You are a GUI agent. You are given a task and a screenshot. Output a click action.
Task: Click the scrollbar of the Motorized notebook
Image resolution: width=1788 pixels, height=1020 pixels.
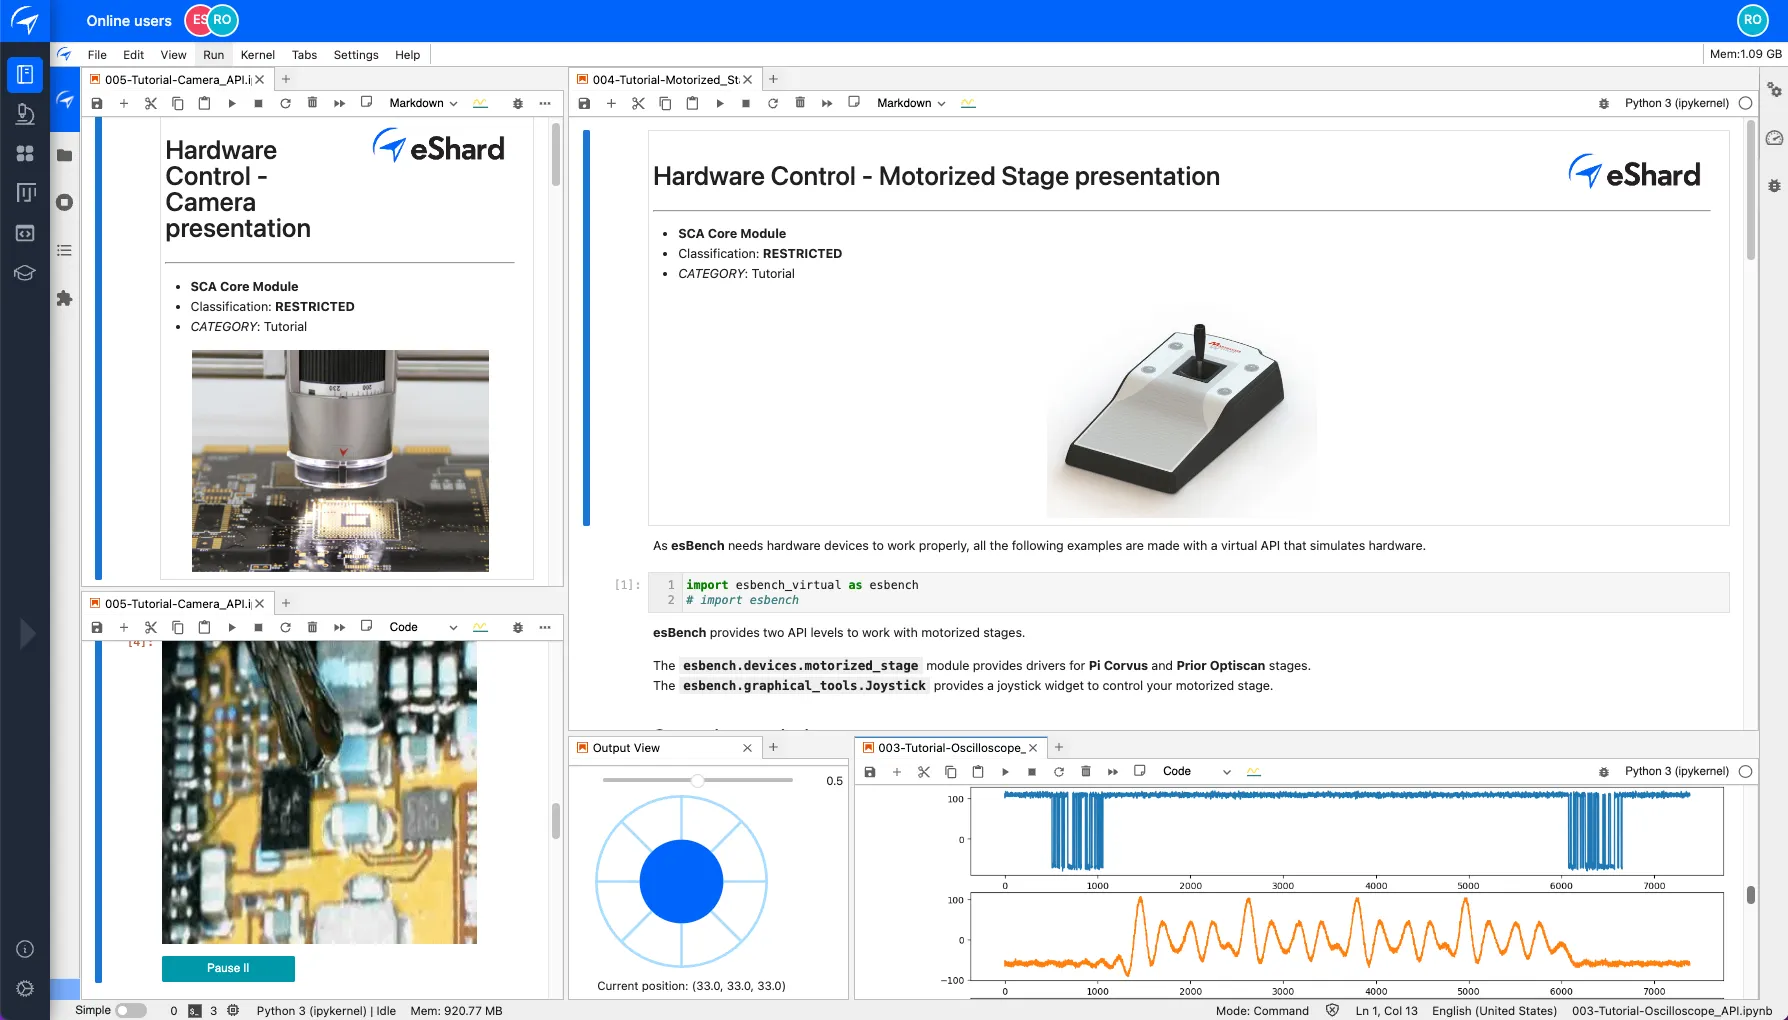1751,190
